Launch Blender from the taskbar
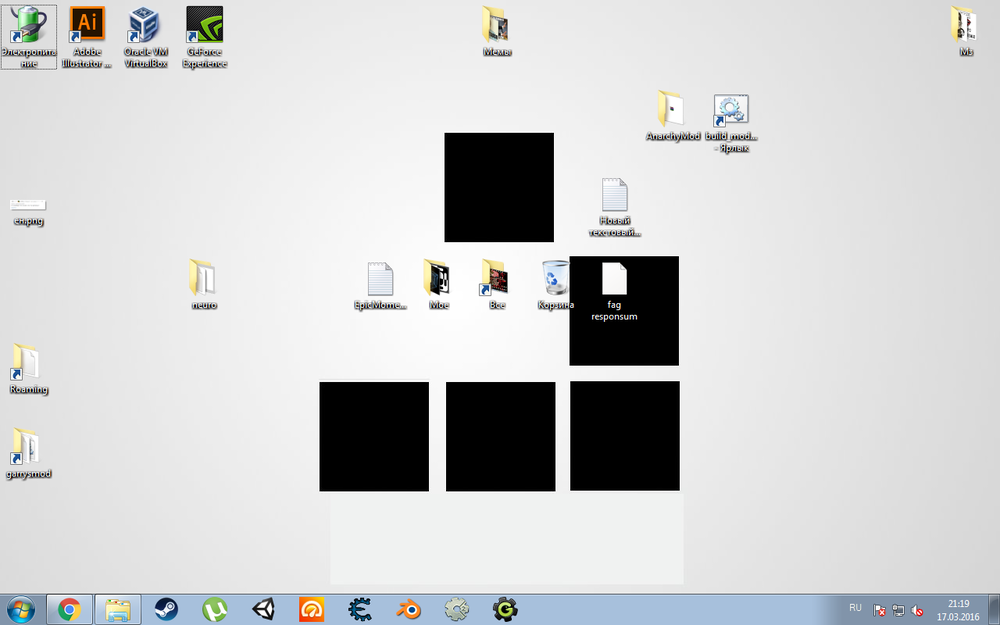Screen dimensions: 1000x625 click(x=408, y=609)
